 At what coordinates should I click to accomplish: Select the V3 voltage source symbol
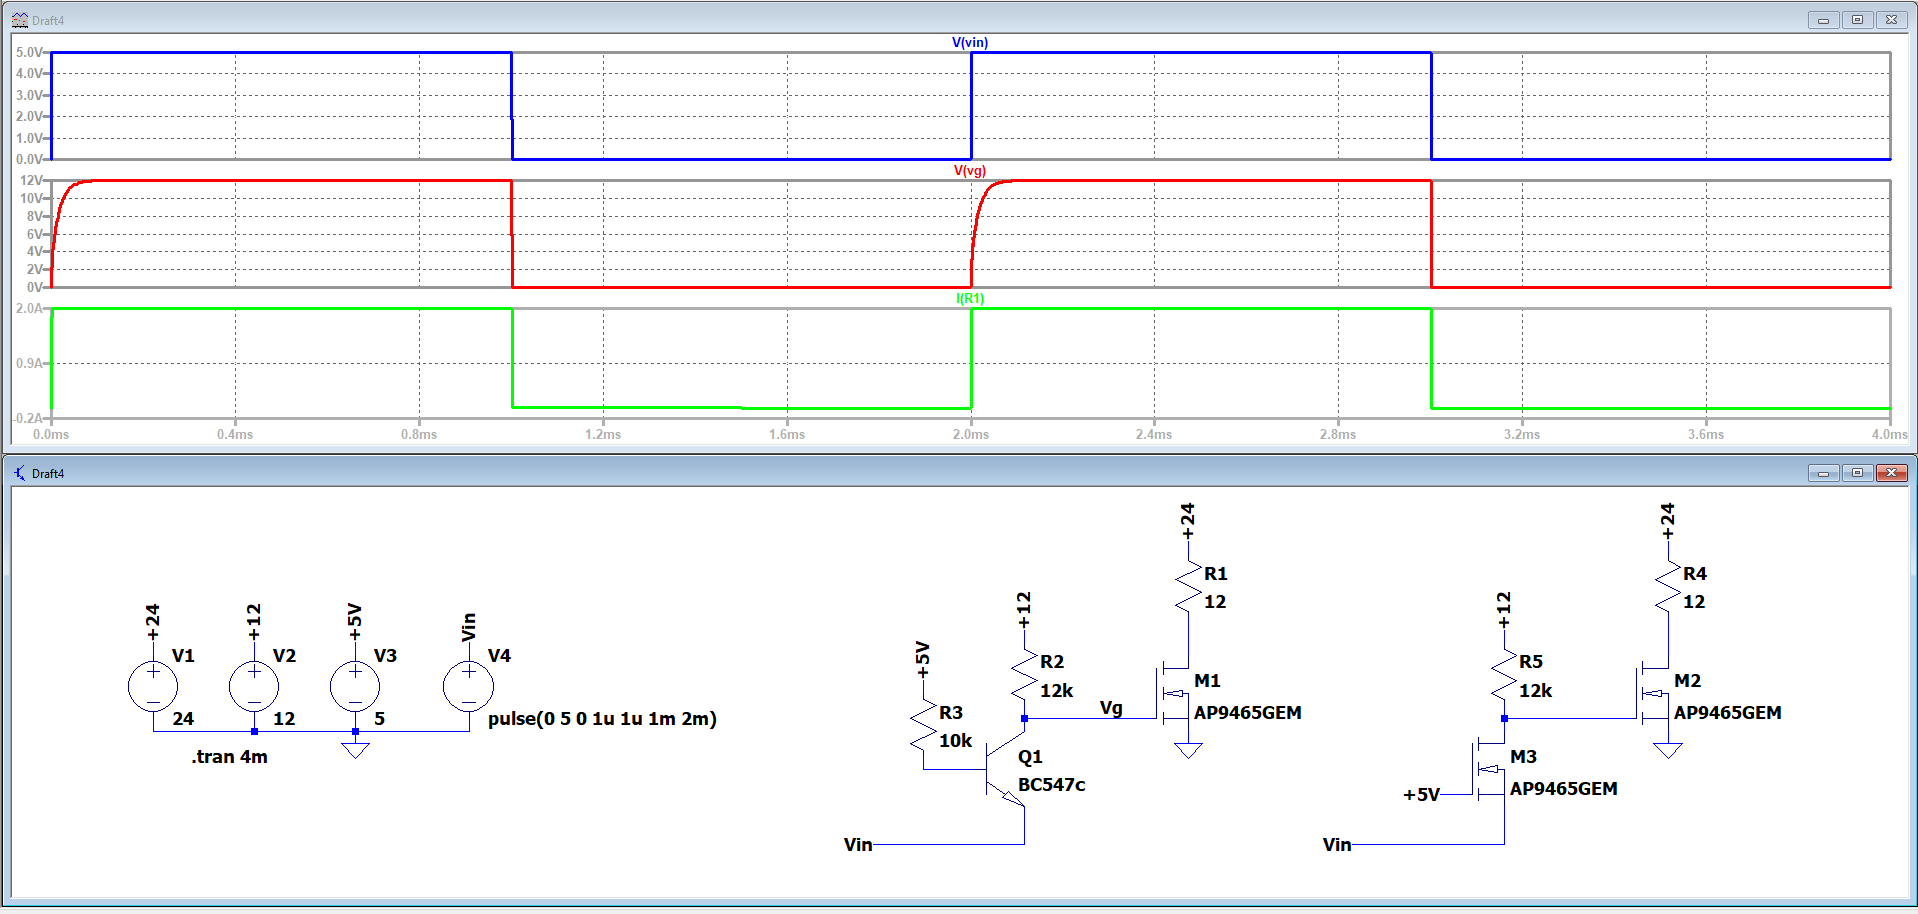click(x=355, y=686)
